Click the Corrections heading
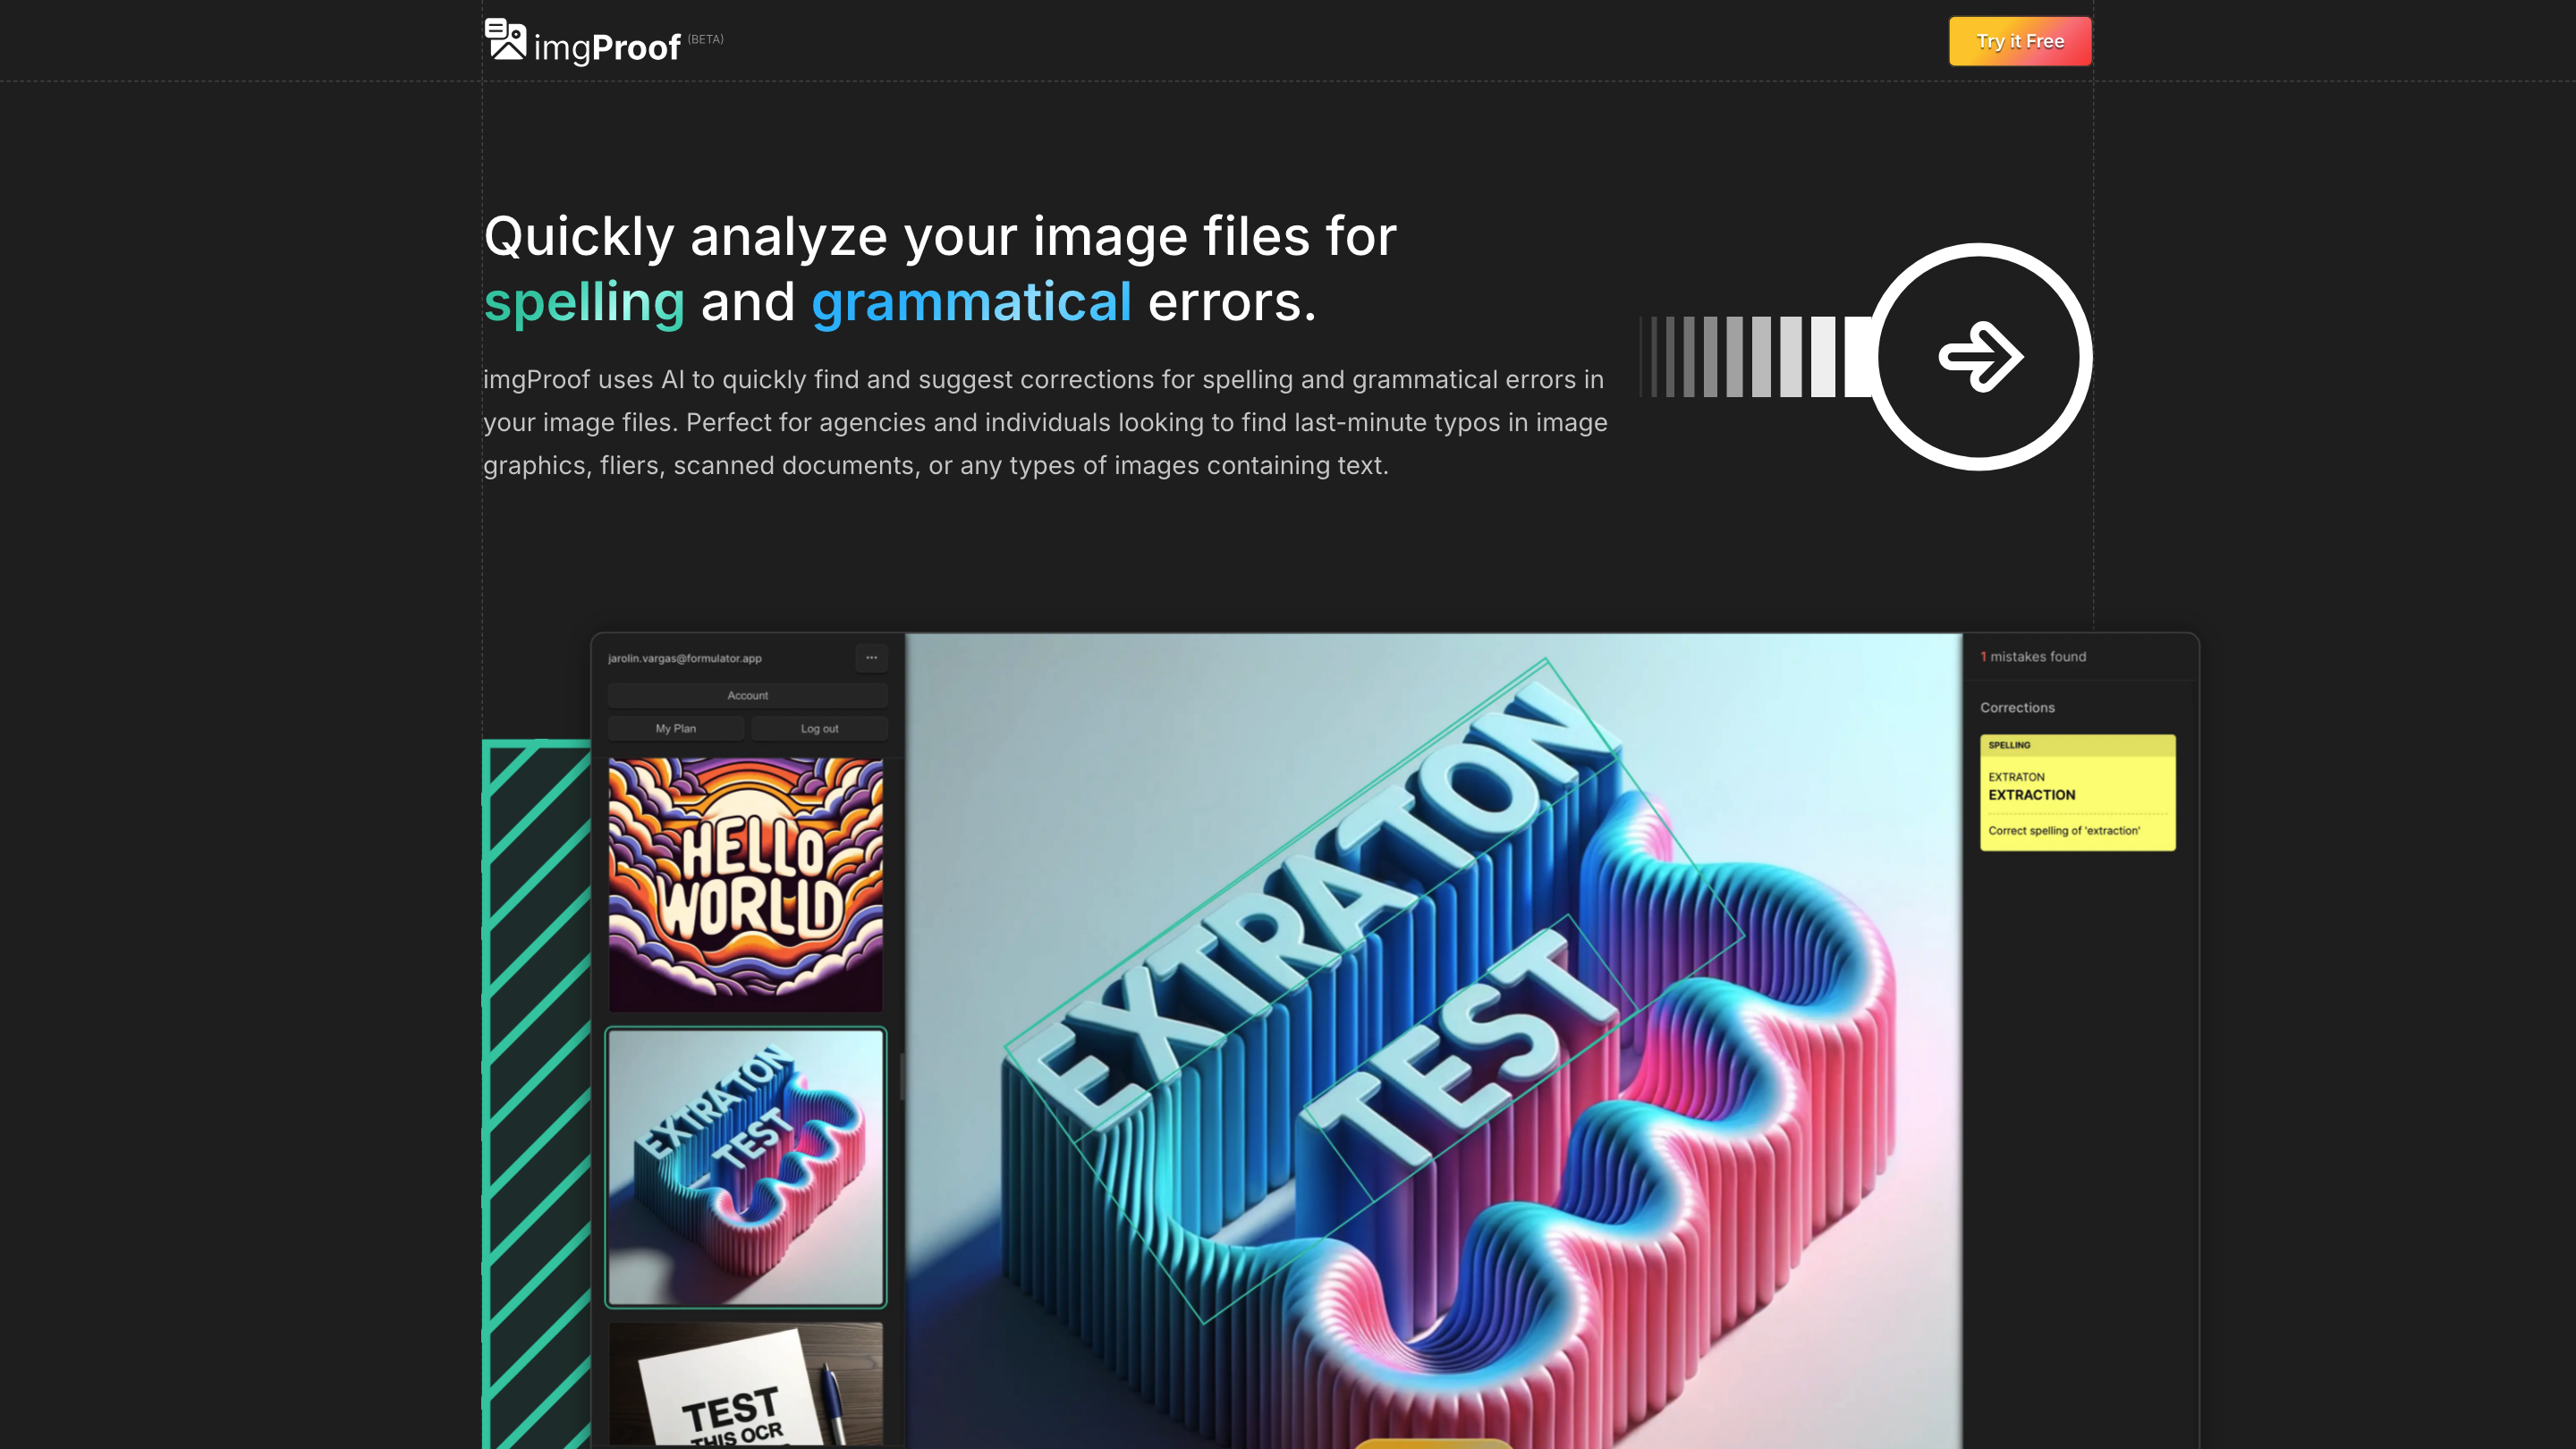The height and width of the screenshot is (1449, 2576). (x=2017, y=707)
